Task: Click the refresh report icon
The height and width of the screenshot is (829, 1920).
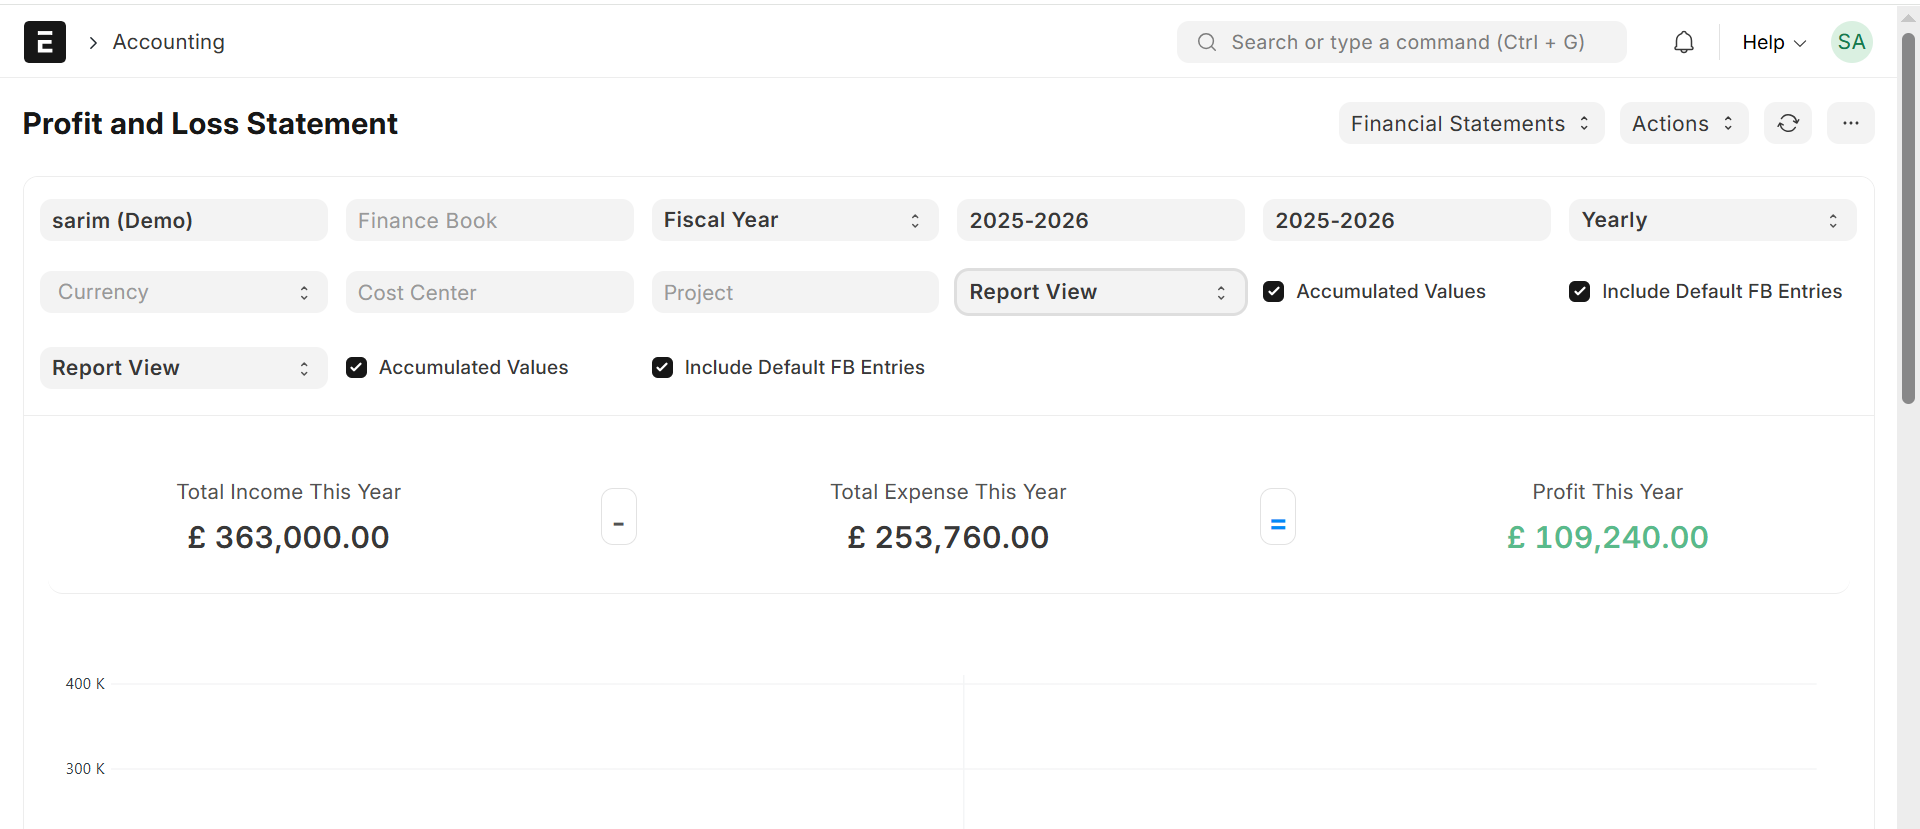Action: [1788, 123]
